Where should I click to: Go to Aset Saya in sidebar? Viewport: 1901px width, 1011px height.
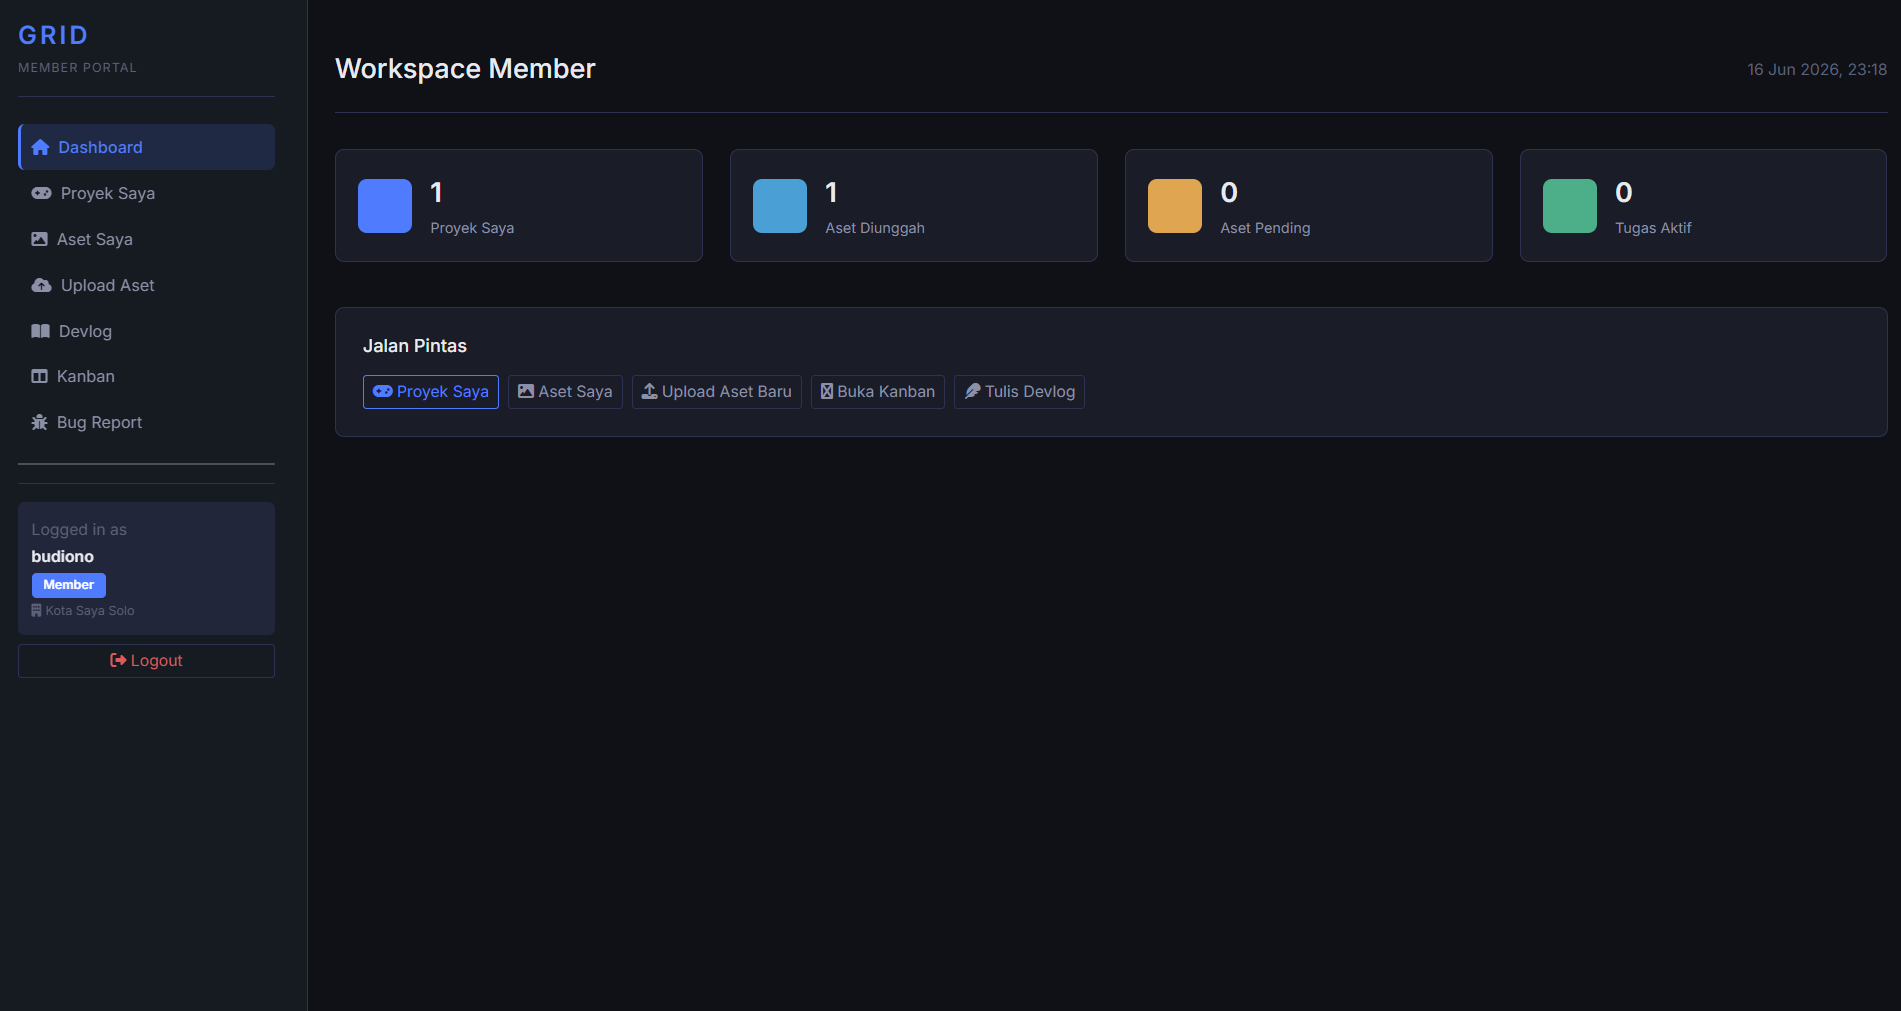pos(146,239)
